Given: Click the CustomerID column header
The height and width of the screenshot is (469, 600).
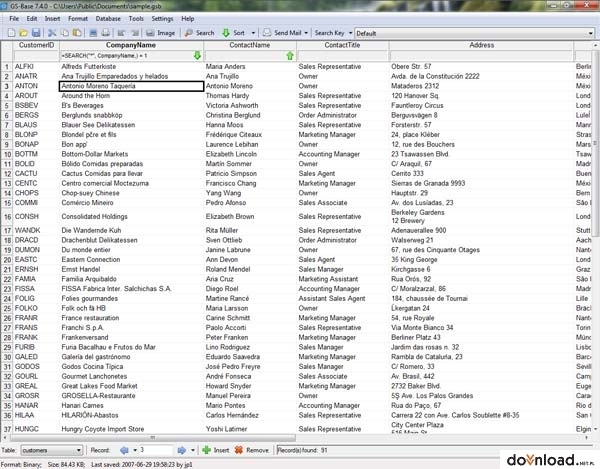Looking at the screenshot, I should (36, 45).
